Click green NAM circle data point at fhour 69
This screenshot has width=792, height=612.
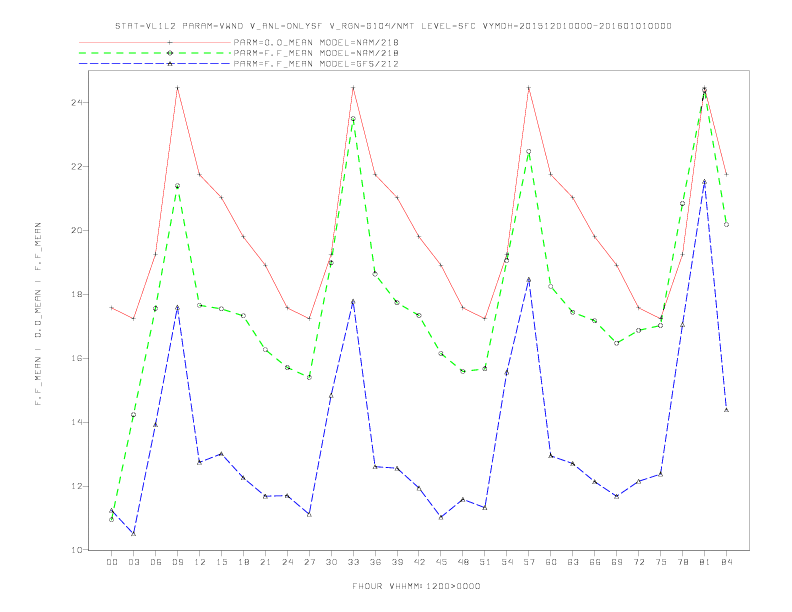617,343
